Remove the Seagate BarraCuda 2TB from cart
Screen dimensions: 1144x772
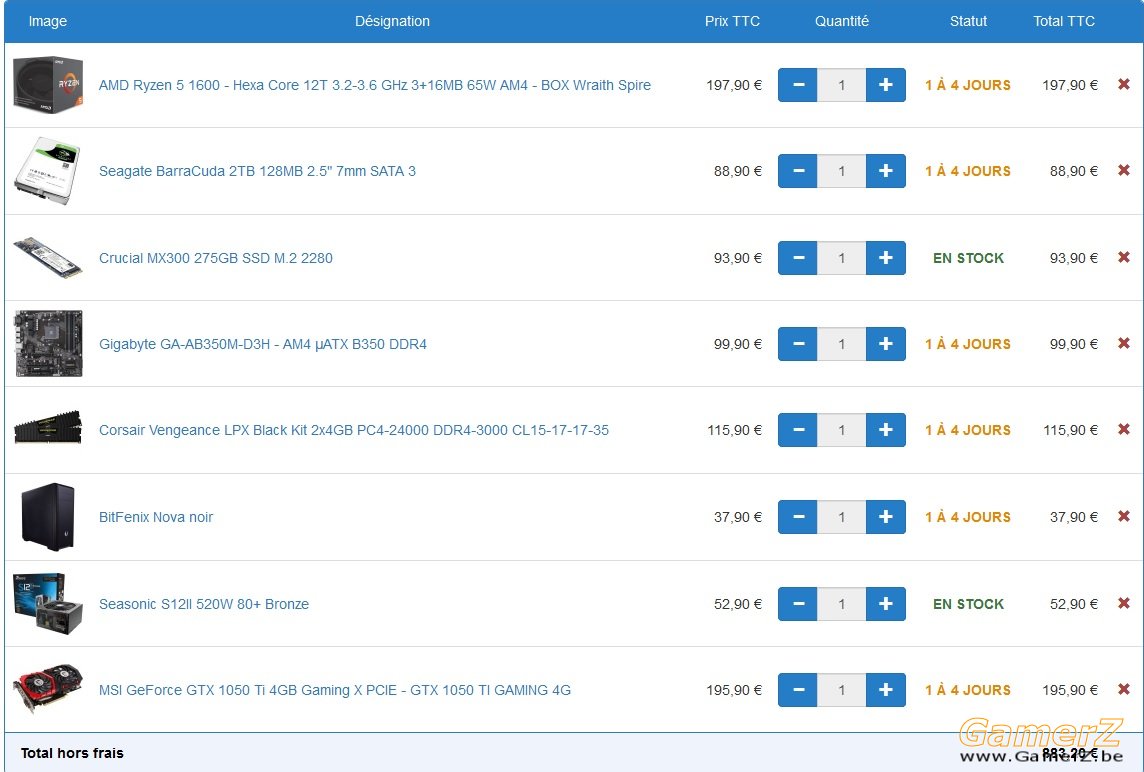click(x=1124, y=171)
